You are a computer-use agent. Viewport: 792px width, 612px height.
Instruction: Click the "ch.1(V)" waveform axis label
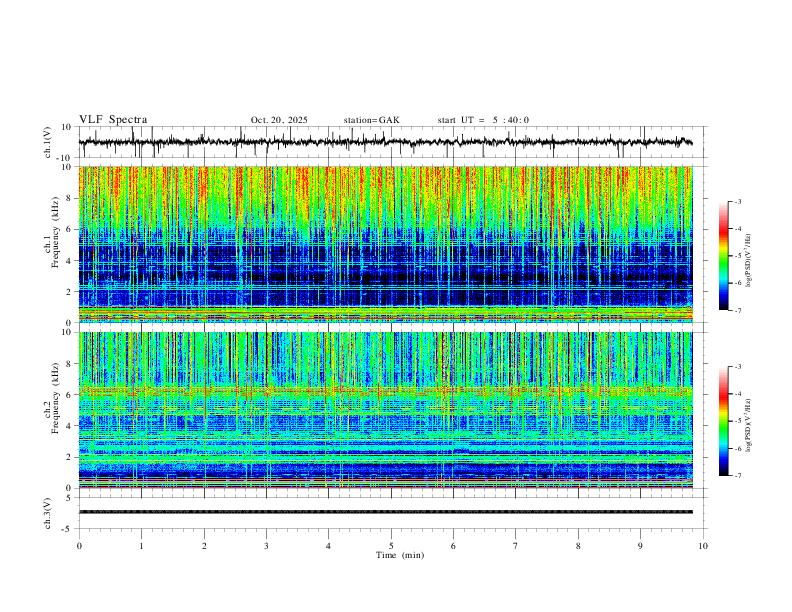coord(48,142)
